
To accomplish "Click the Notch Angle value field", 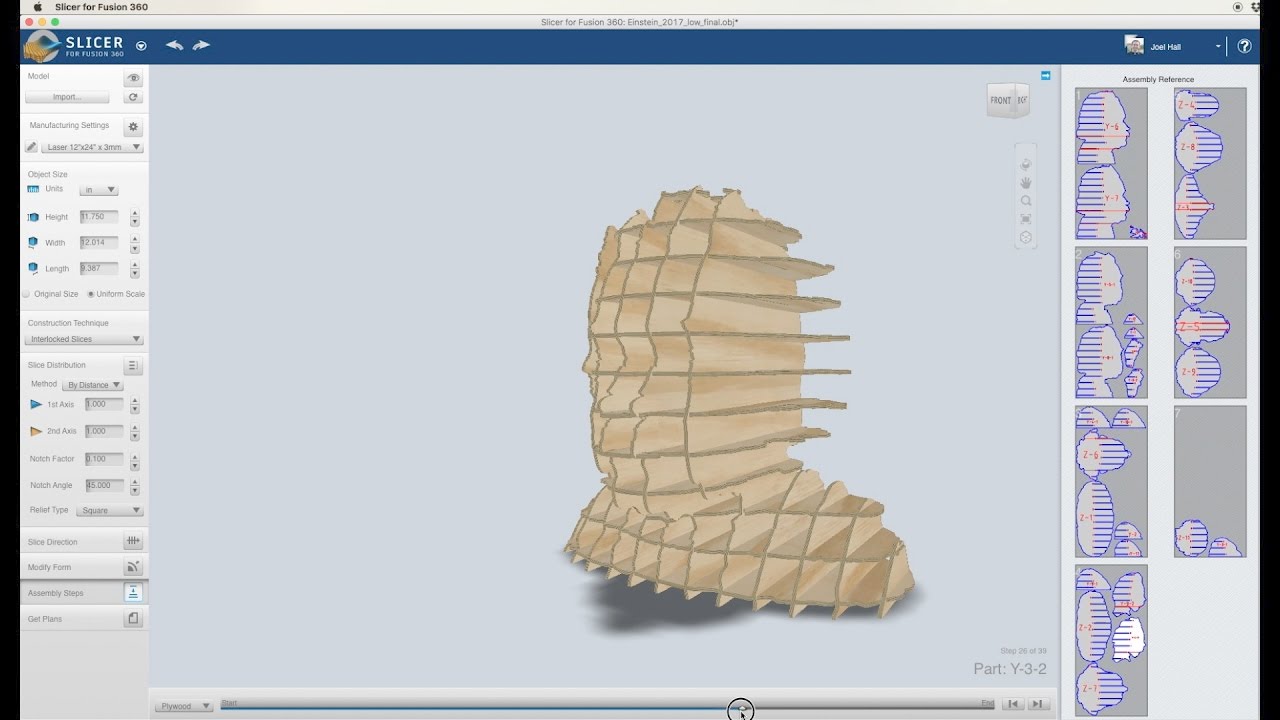I will [x=105, y=485].
